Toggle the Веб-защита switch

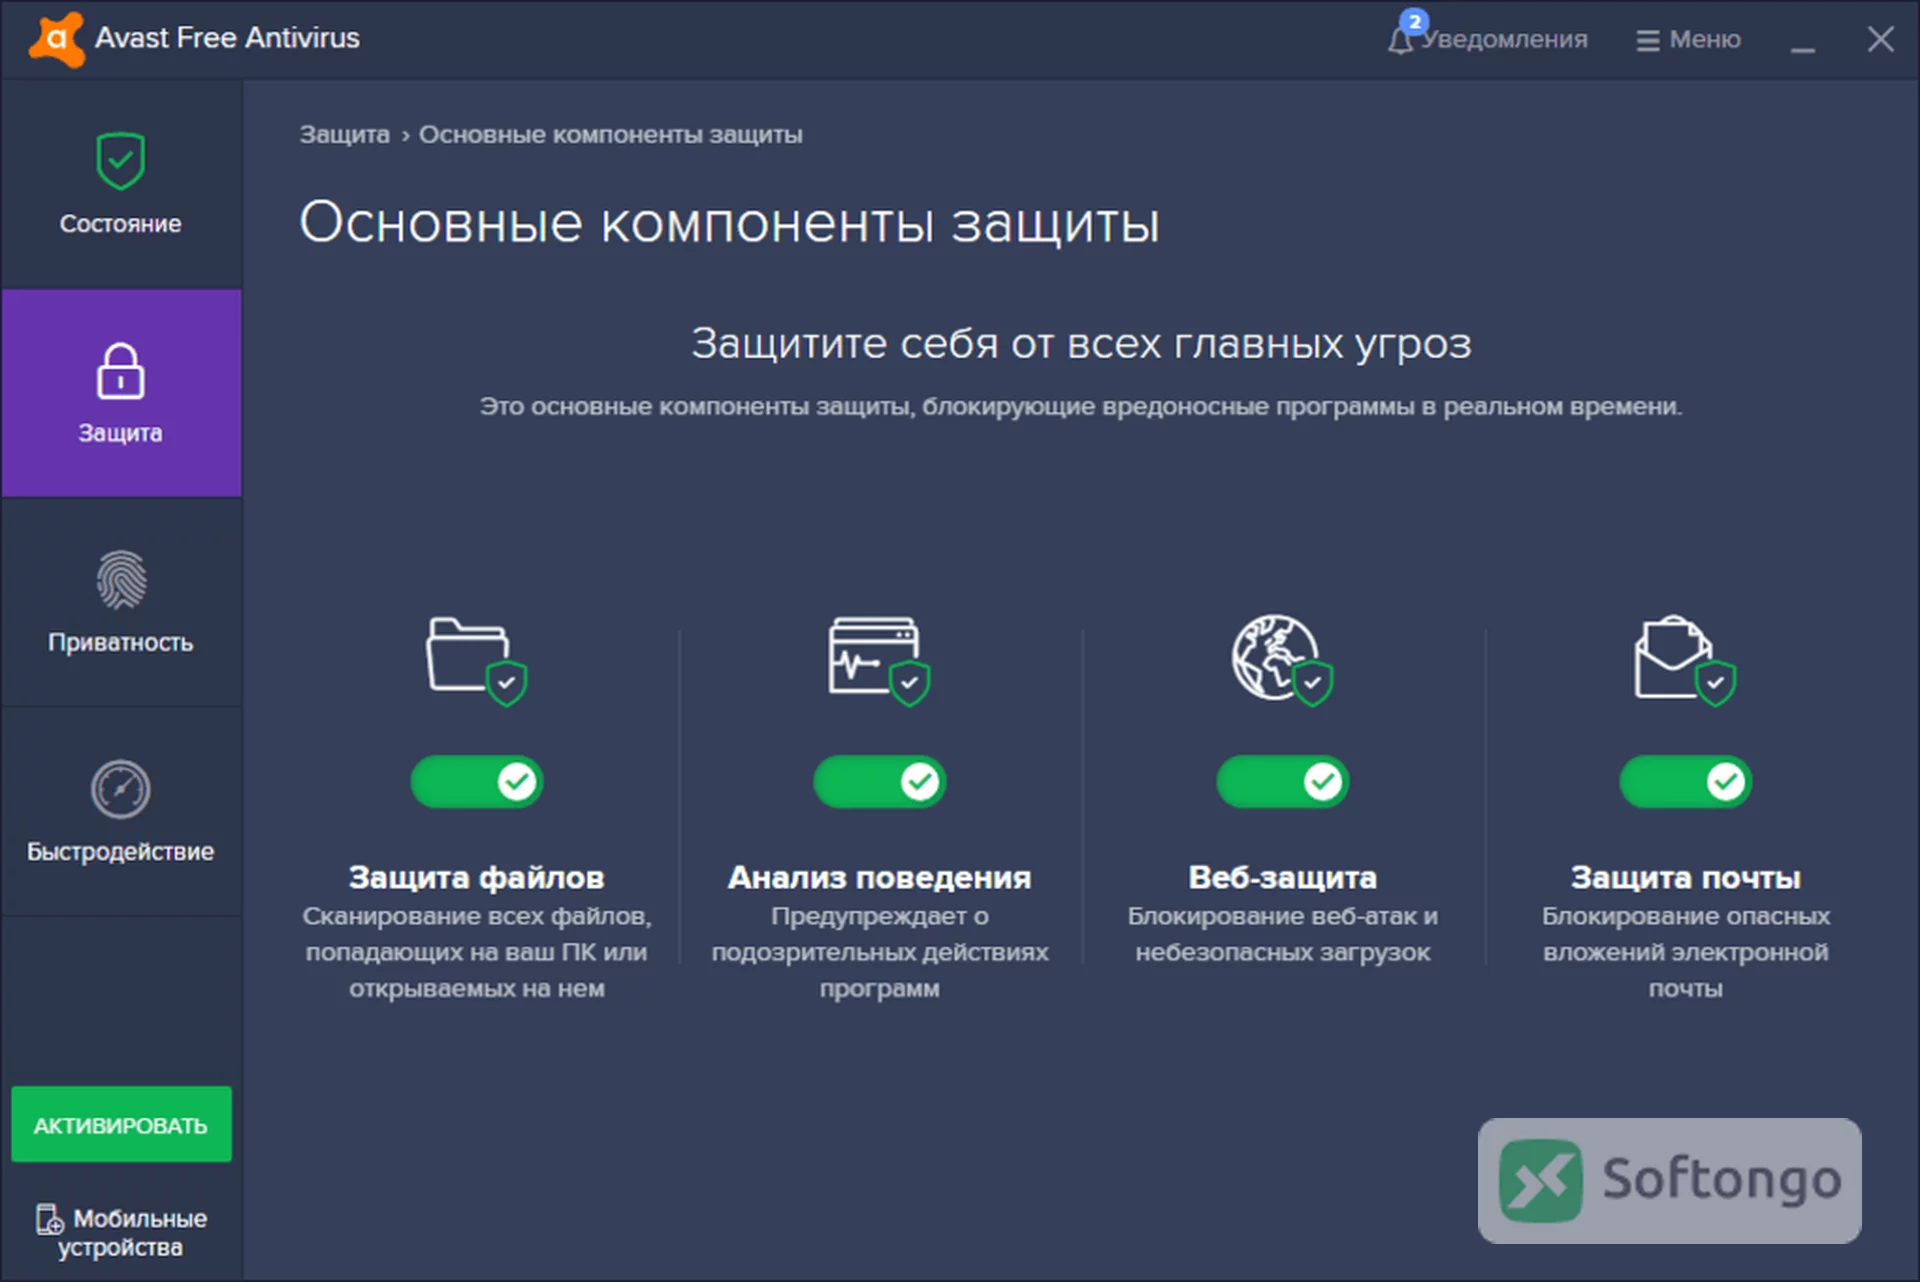point(1282,781)
